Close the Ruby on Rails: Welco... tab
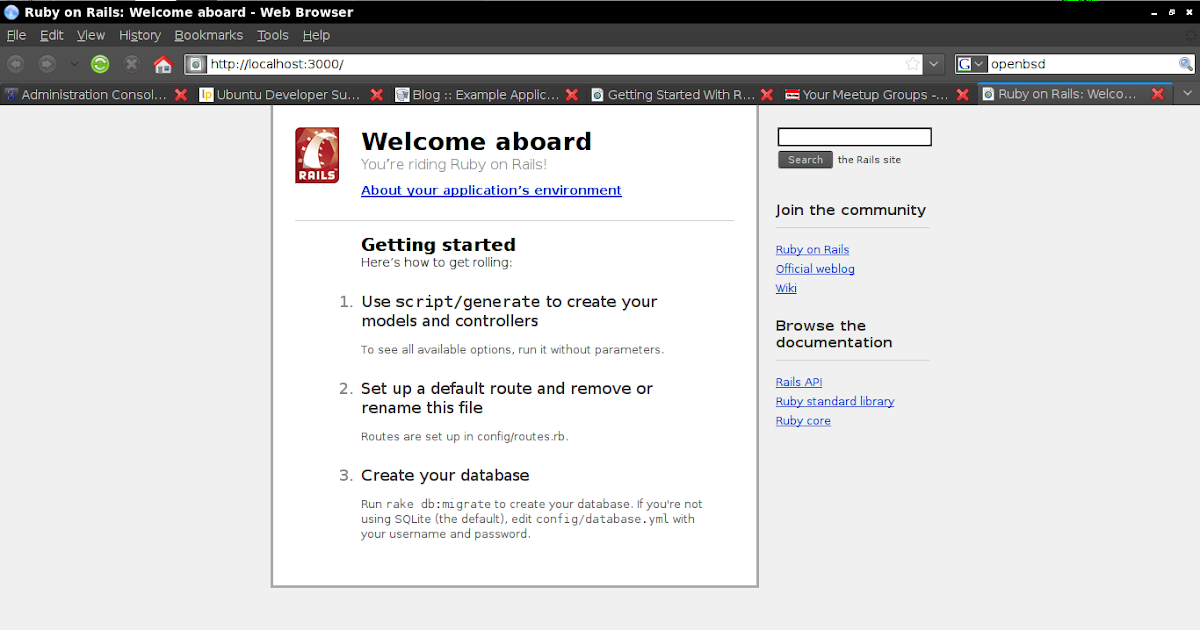This screenshot has width=1200, height=630. (x=1157, y=94)
